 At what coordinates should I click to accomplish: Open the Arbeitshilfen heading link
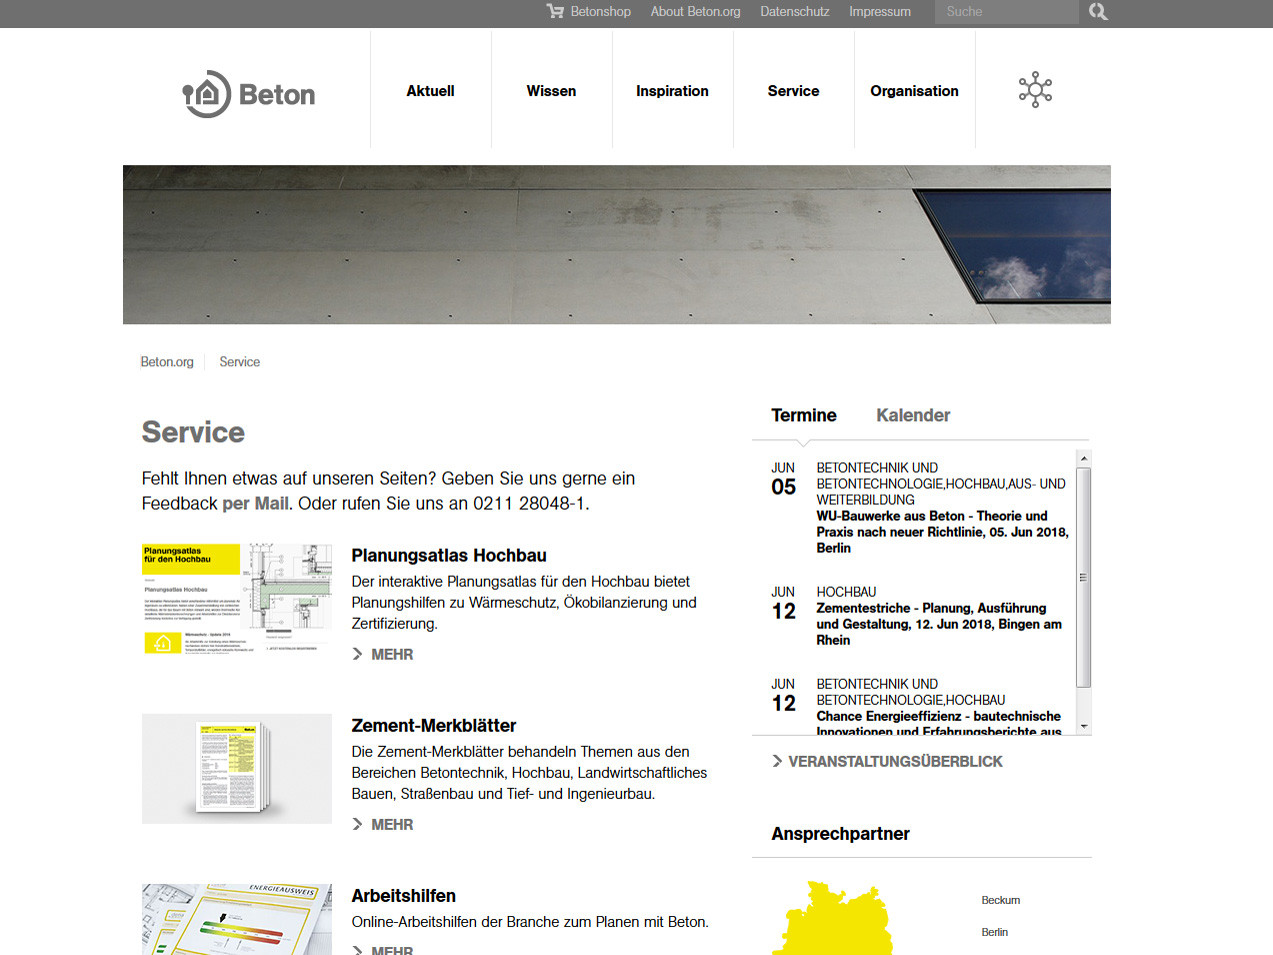click(x=404, y=896)
